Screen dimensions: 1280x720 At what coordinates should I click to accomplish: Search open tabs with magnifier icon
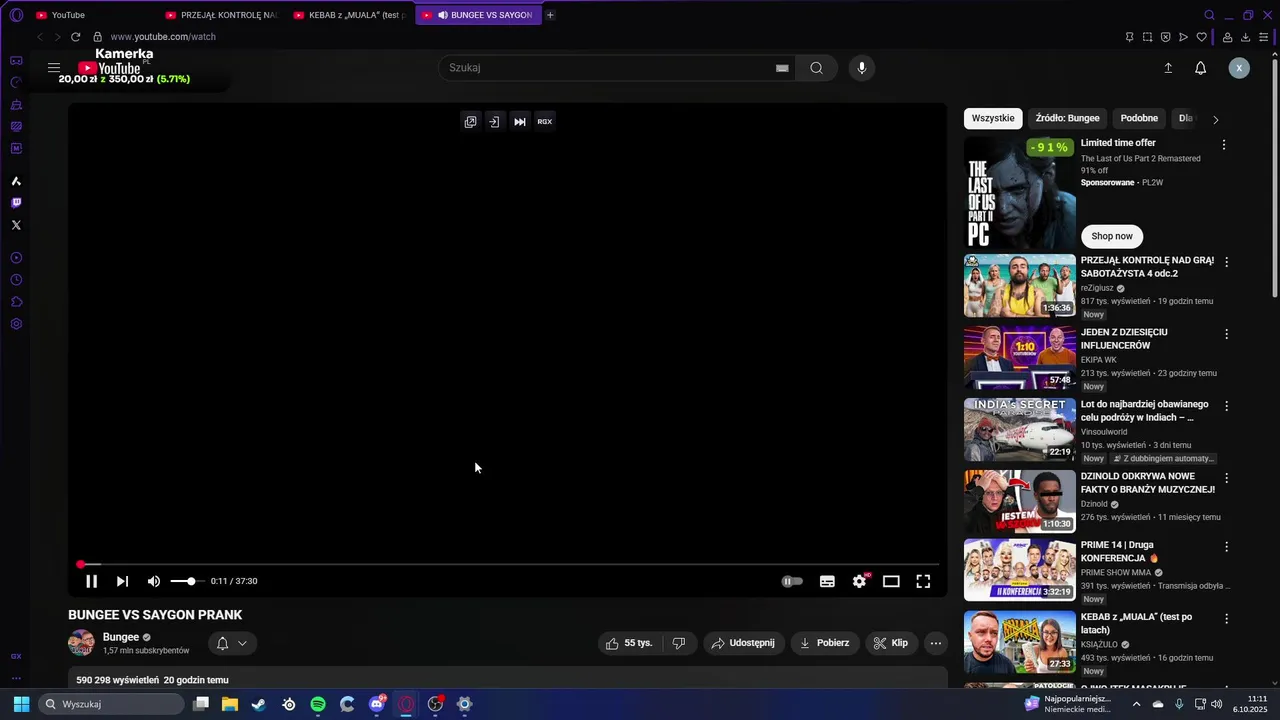coord(1209,15)
